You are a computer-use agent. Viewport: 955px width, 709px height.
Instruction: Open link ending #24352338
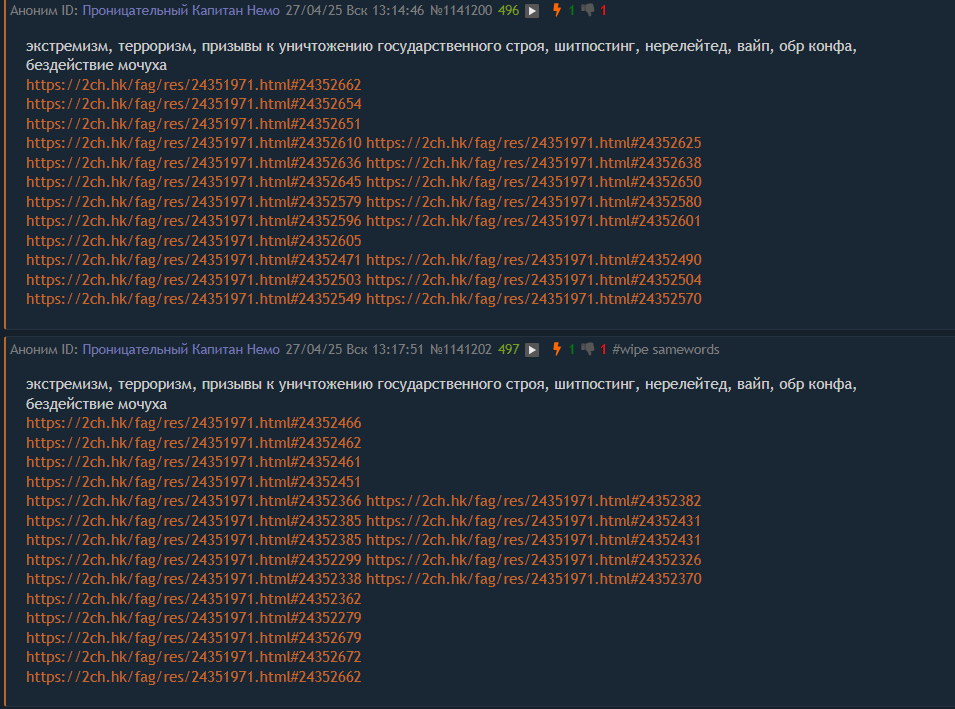pyautogui.click(x=194, y=579)
